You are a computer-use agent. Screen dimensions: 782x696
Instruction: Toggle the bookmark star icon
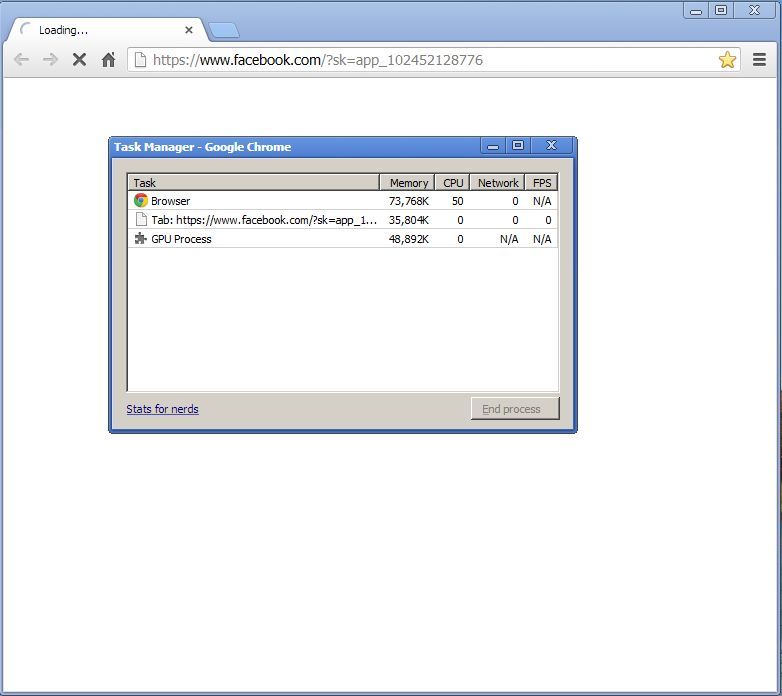pyautogui.click(x=727, y=60)
